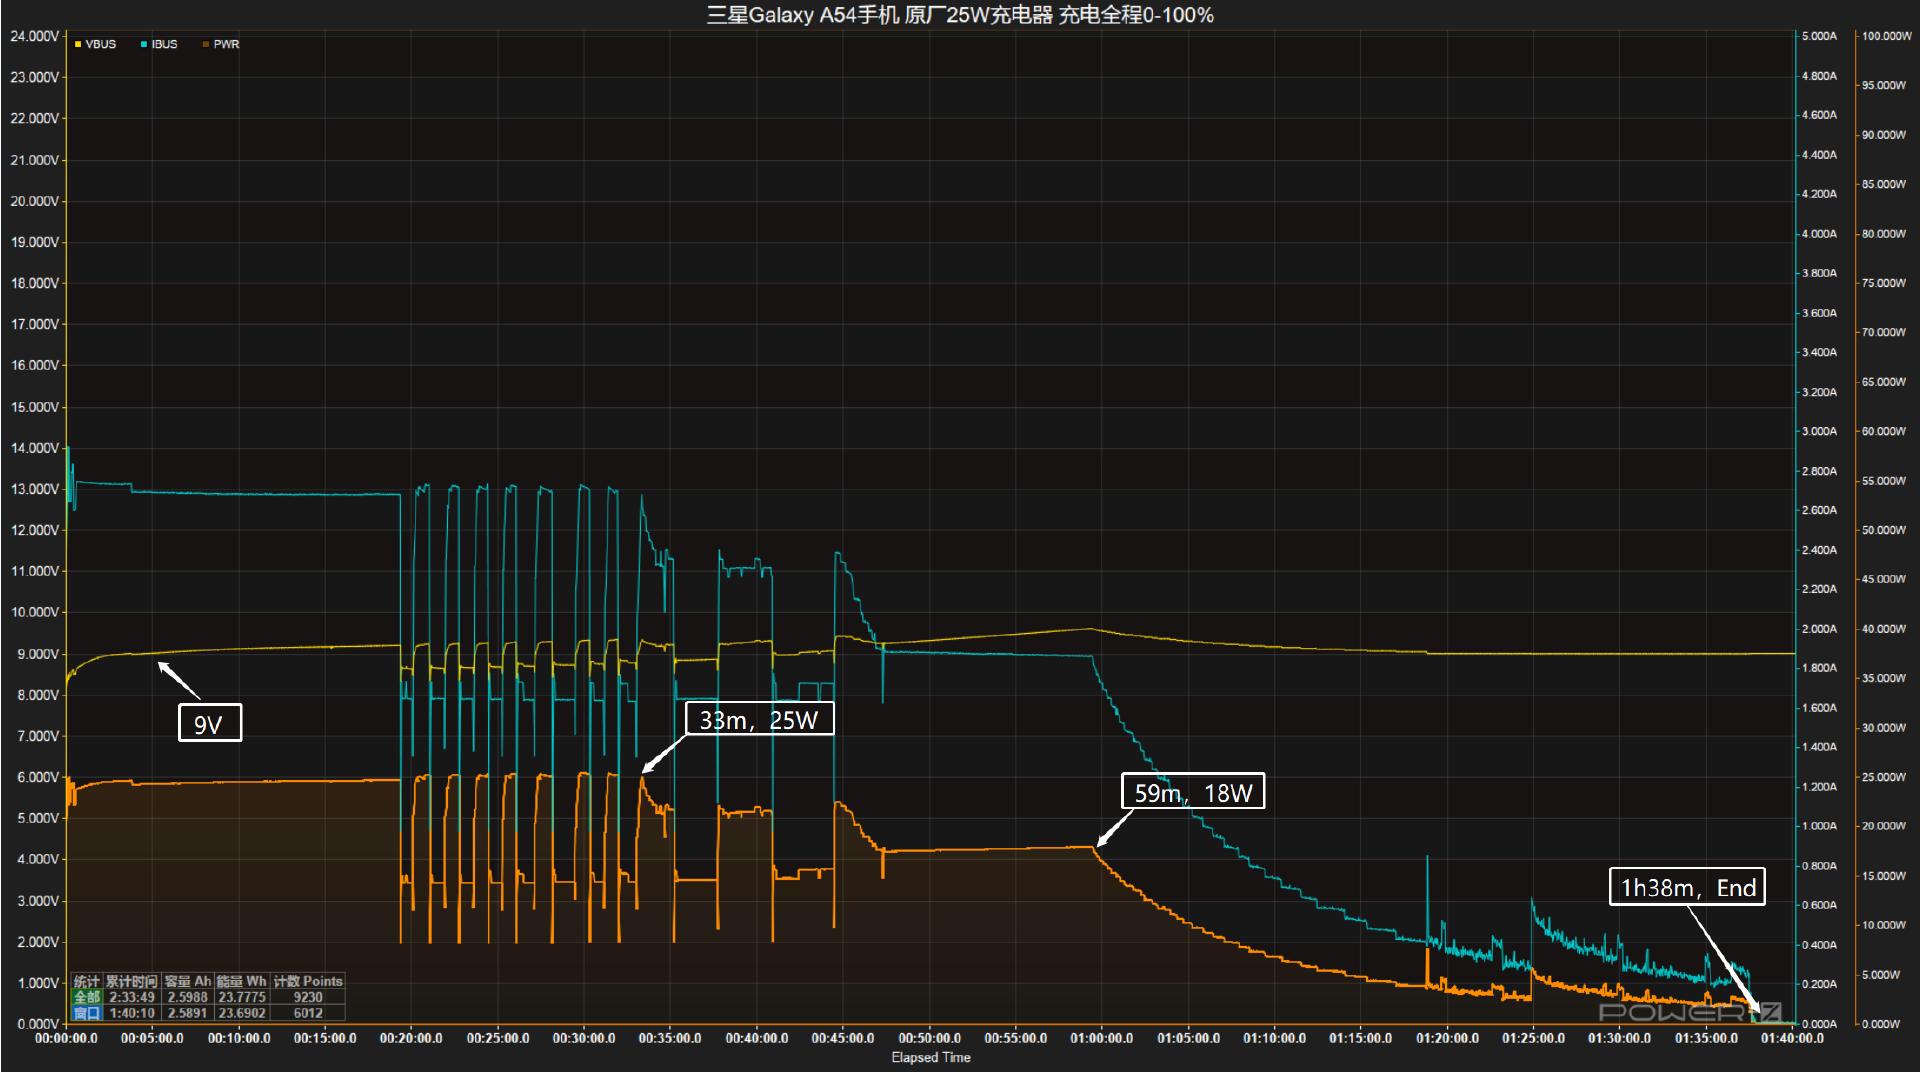Click the 累计时间 column header
1920x1072 pixels.
coord(131,981)
